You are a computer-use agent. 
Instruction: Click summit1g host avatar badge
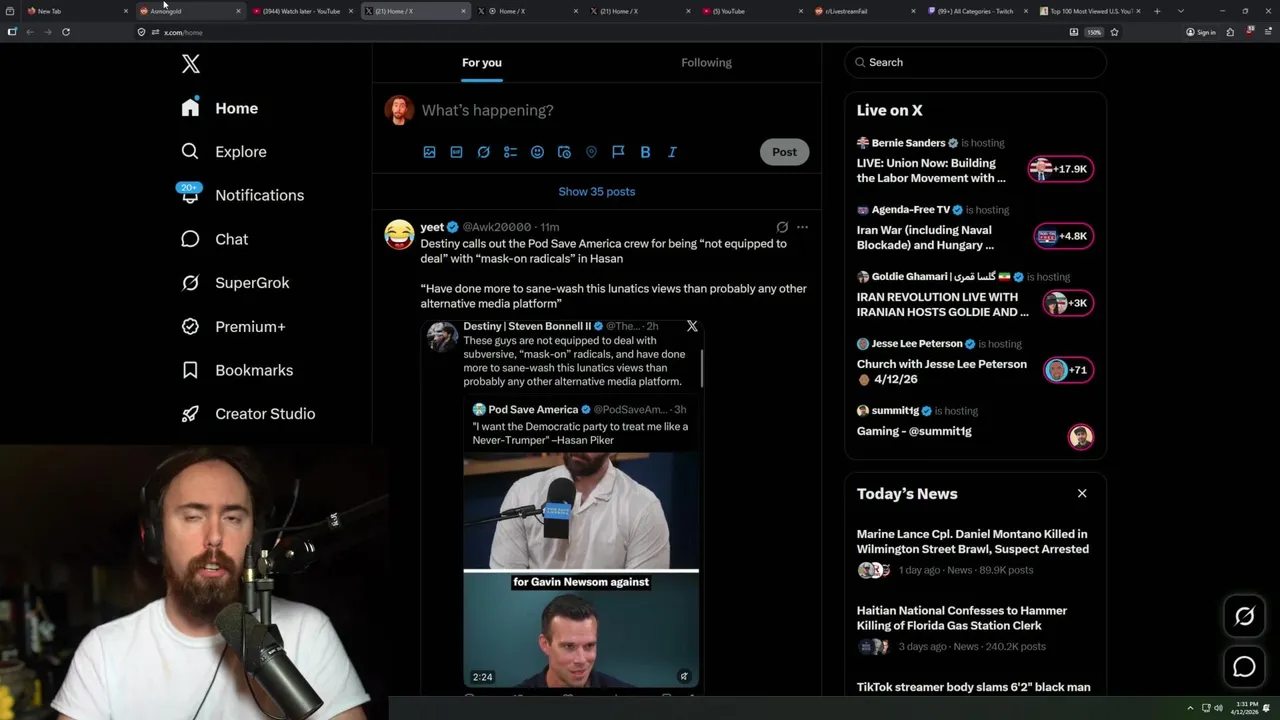pos(1080,437)
